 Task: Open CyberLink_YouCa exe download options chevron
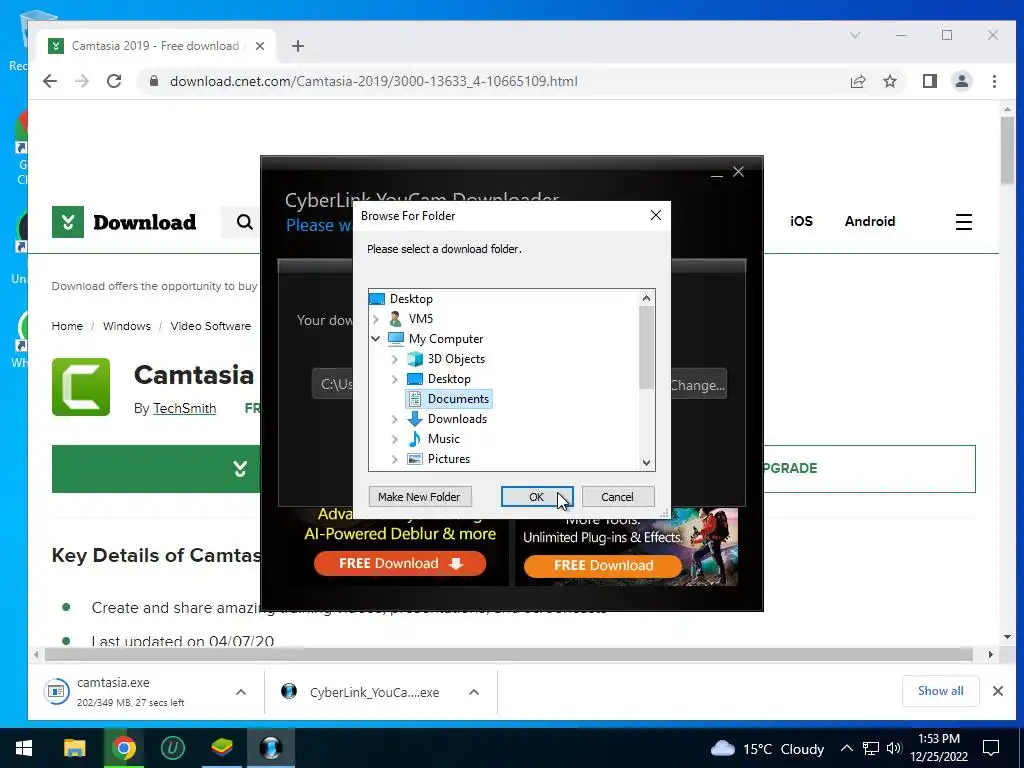474,692
